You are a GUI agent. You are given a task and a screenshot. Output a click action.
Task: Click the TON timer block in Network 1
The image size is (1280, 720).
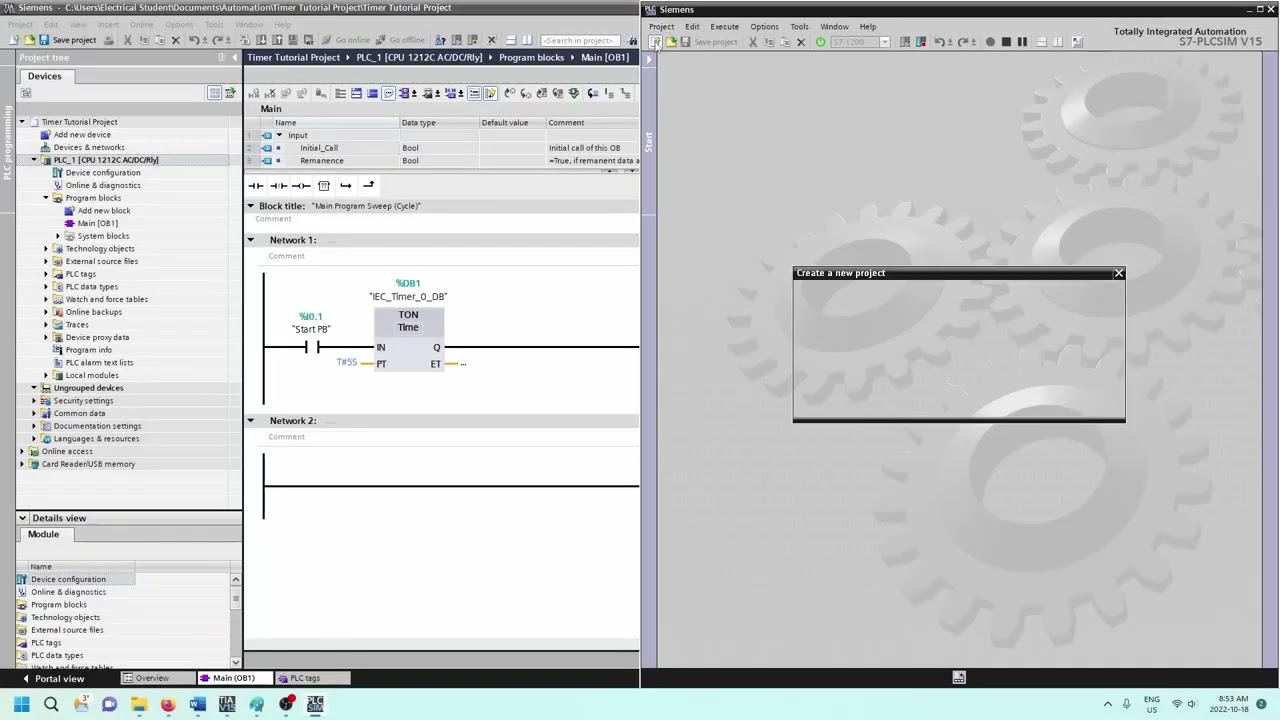[408, 339]
